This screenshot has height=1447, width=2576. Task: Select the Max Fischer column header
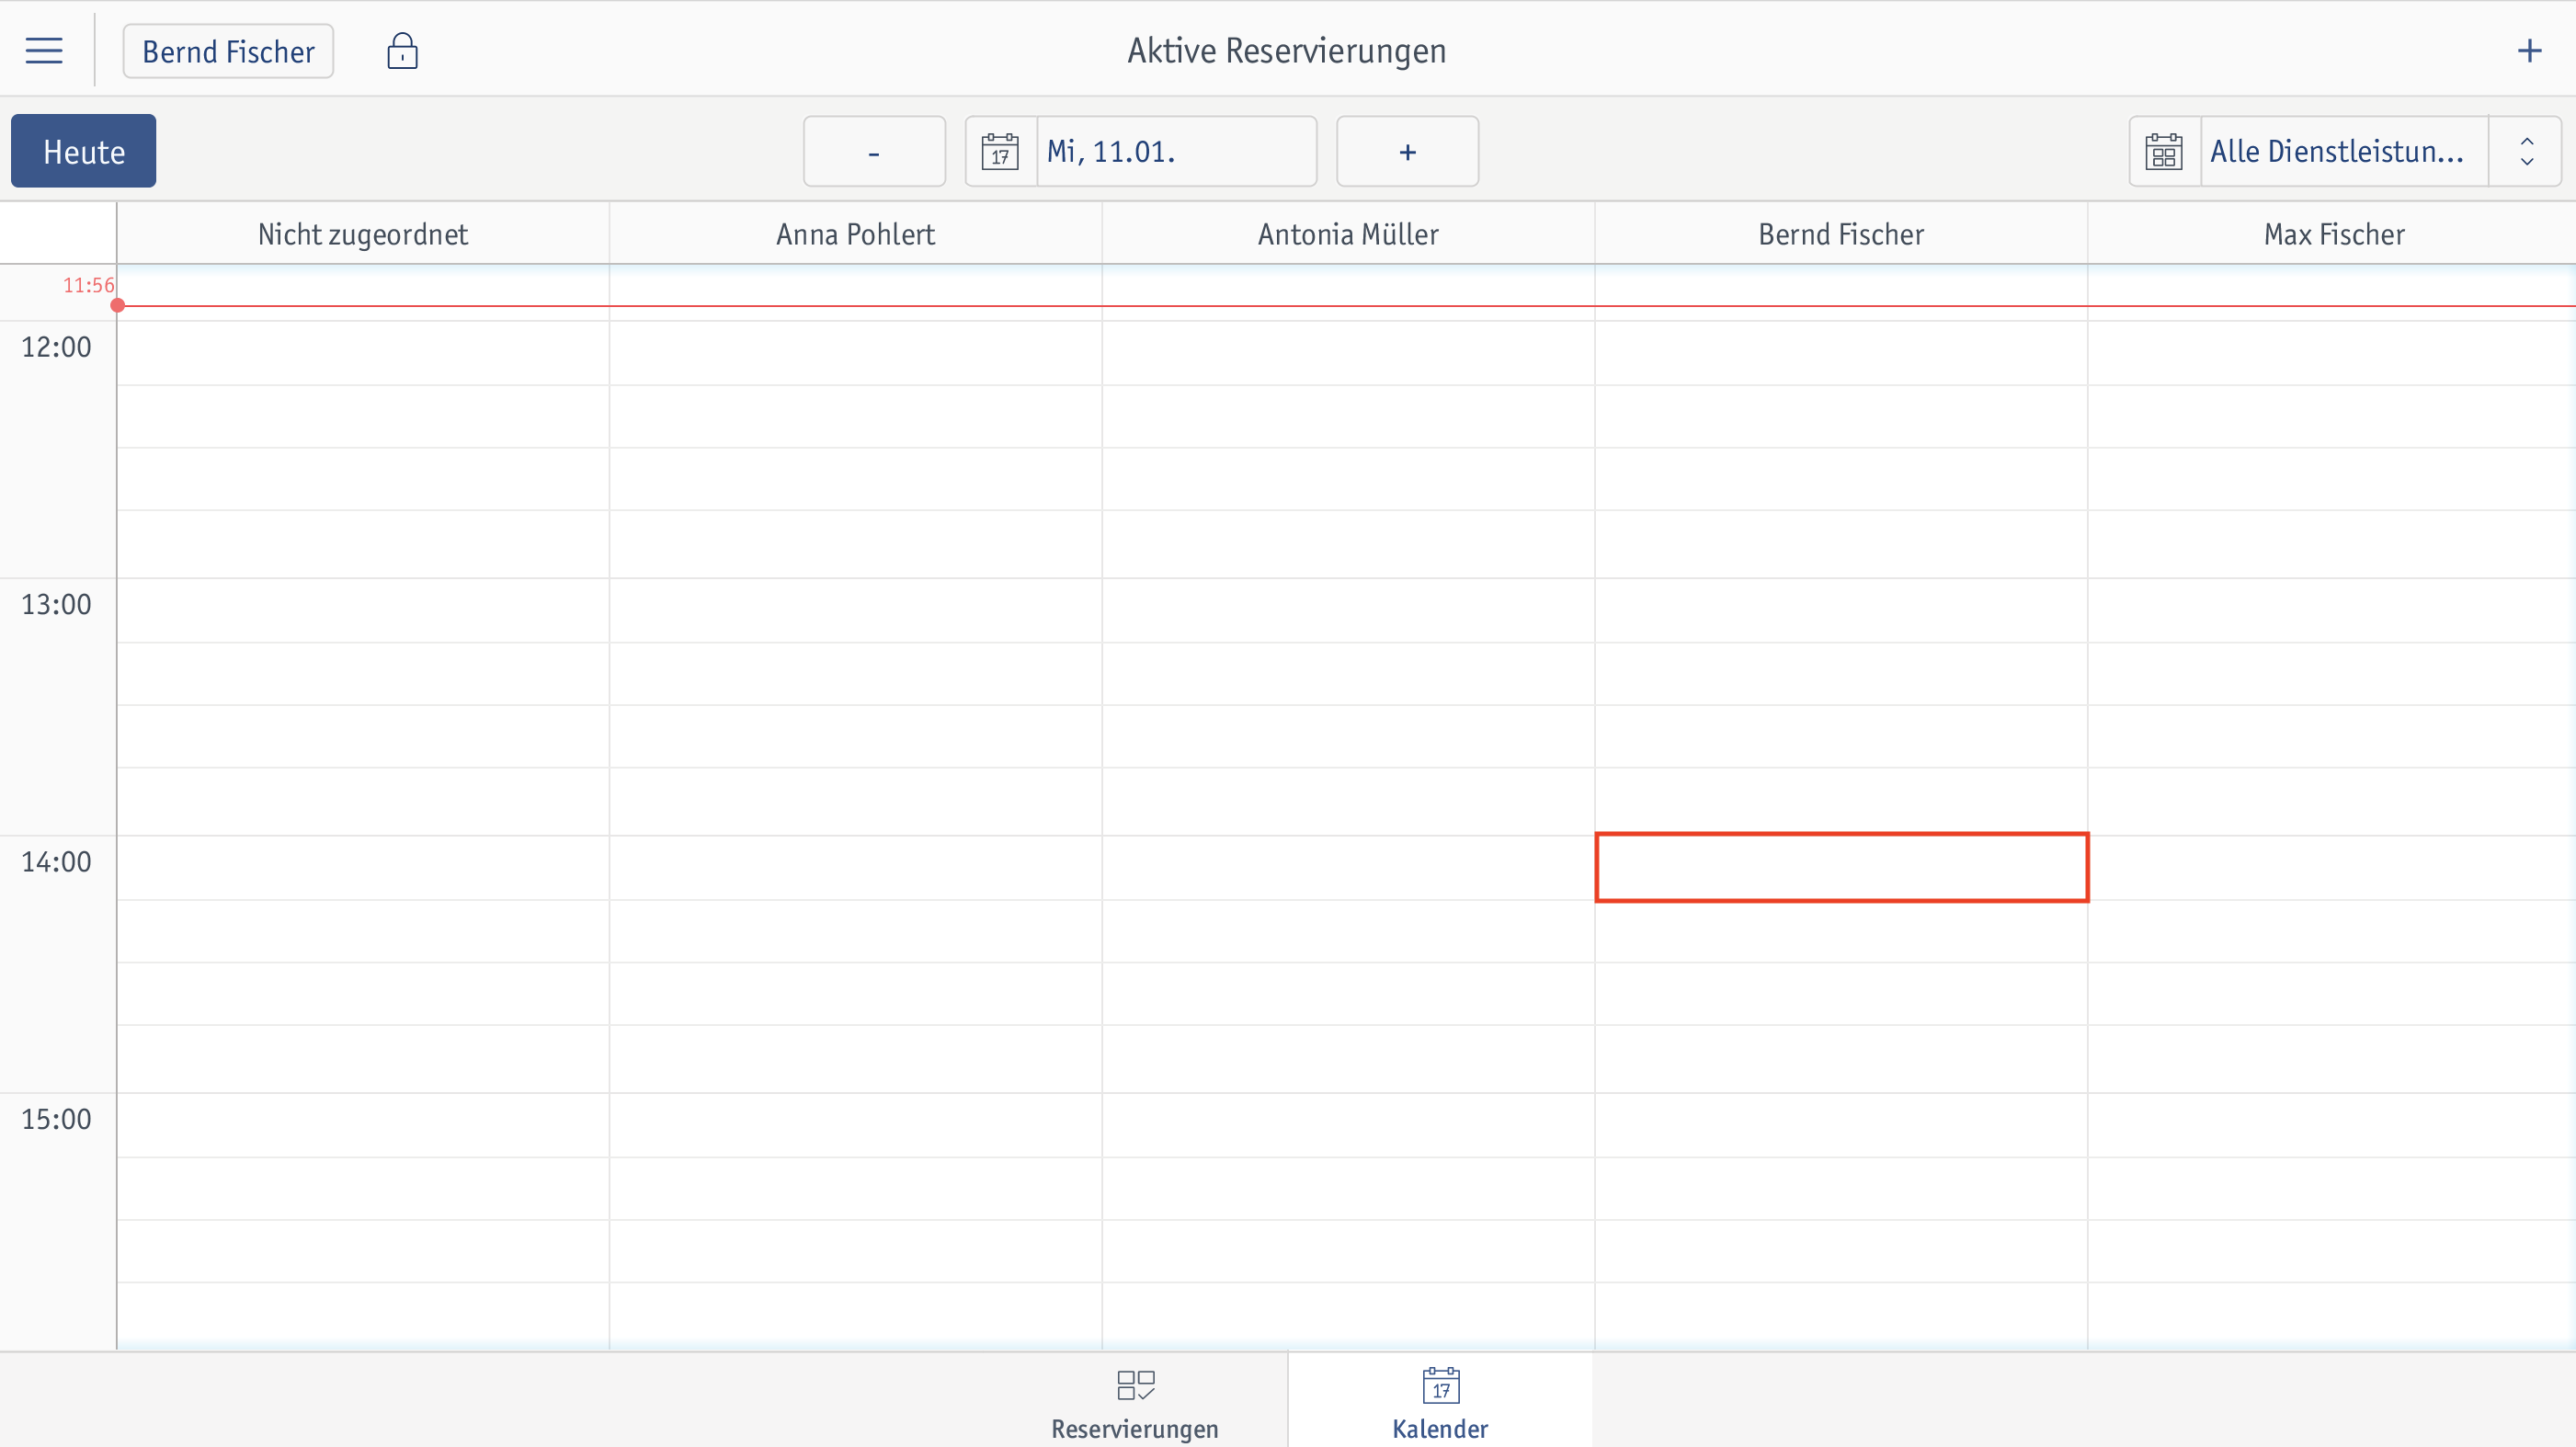click(2332, 234)
